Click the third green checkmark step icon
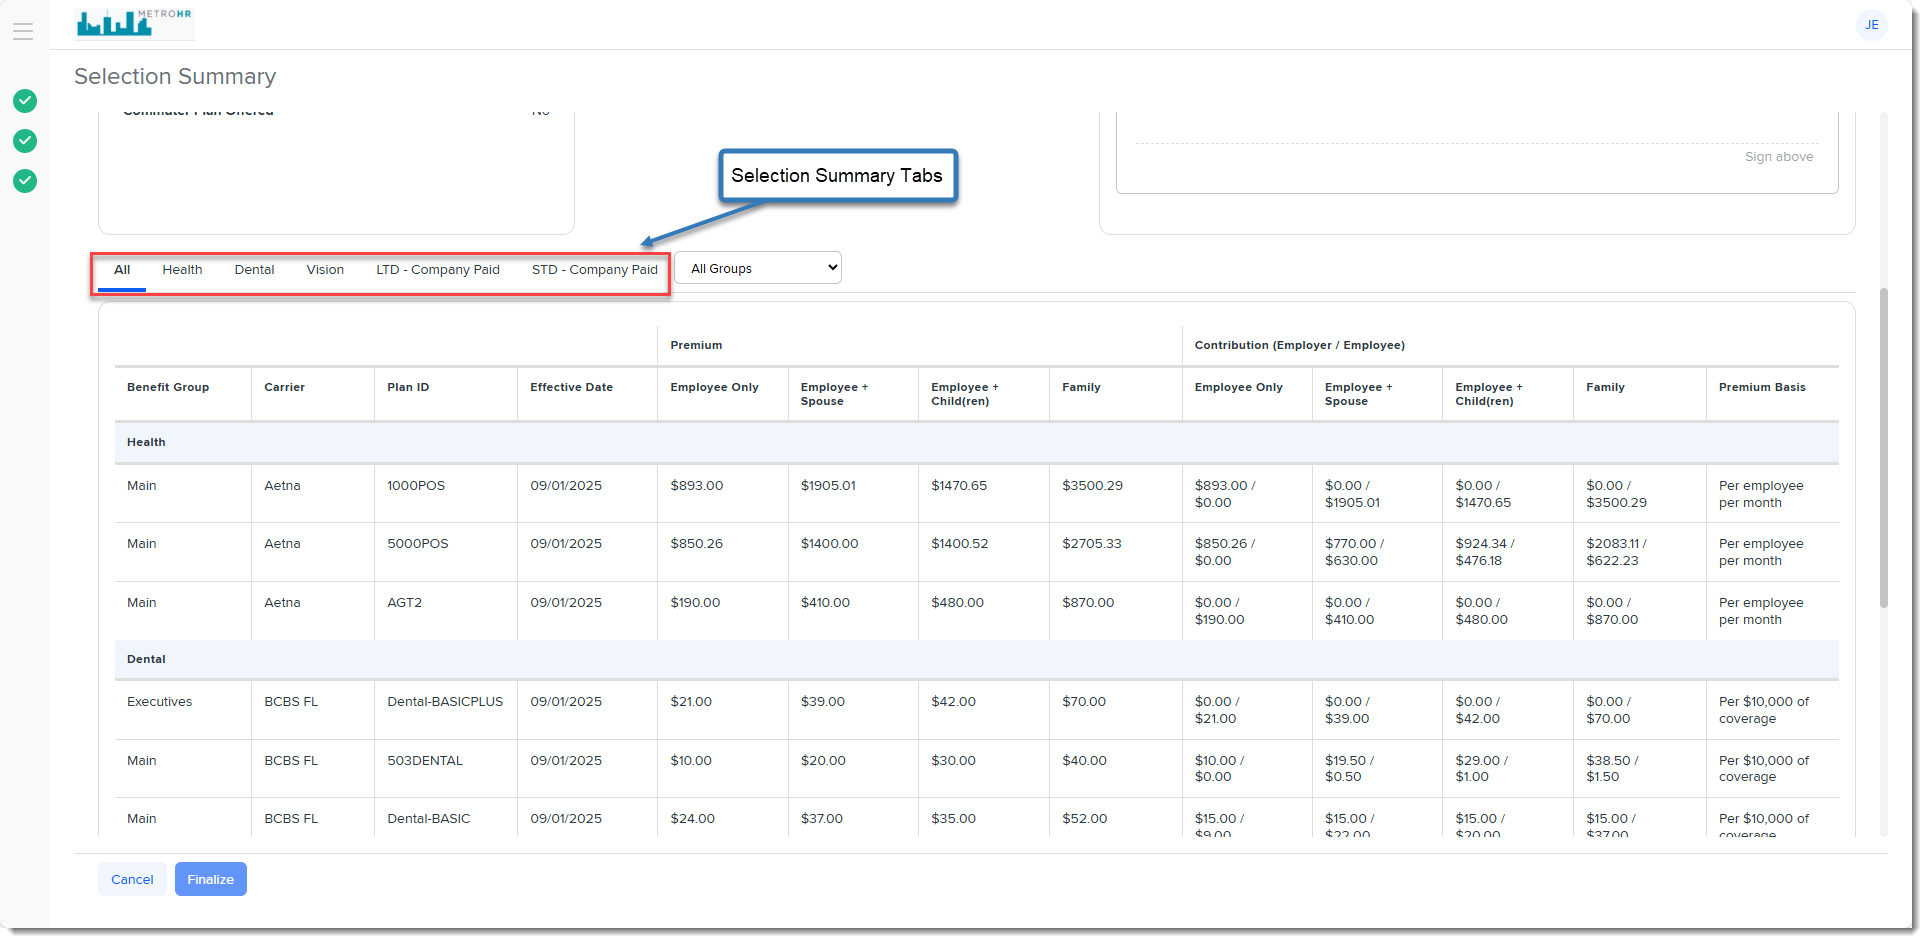This screenshot has width=1927, height=943. 25,181
